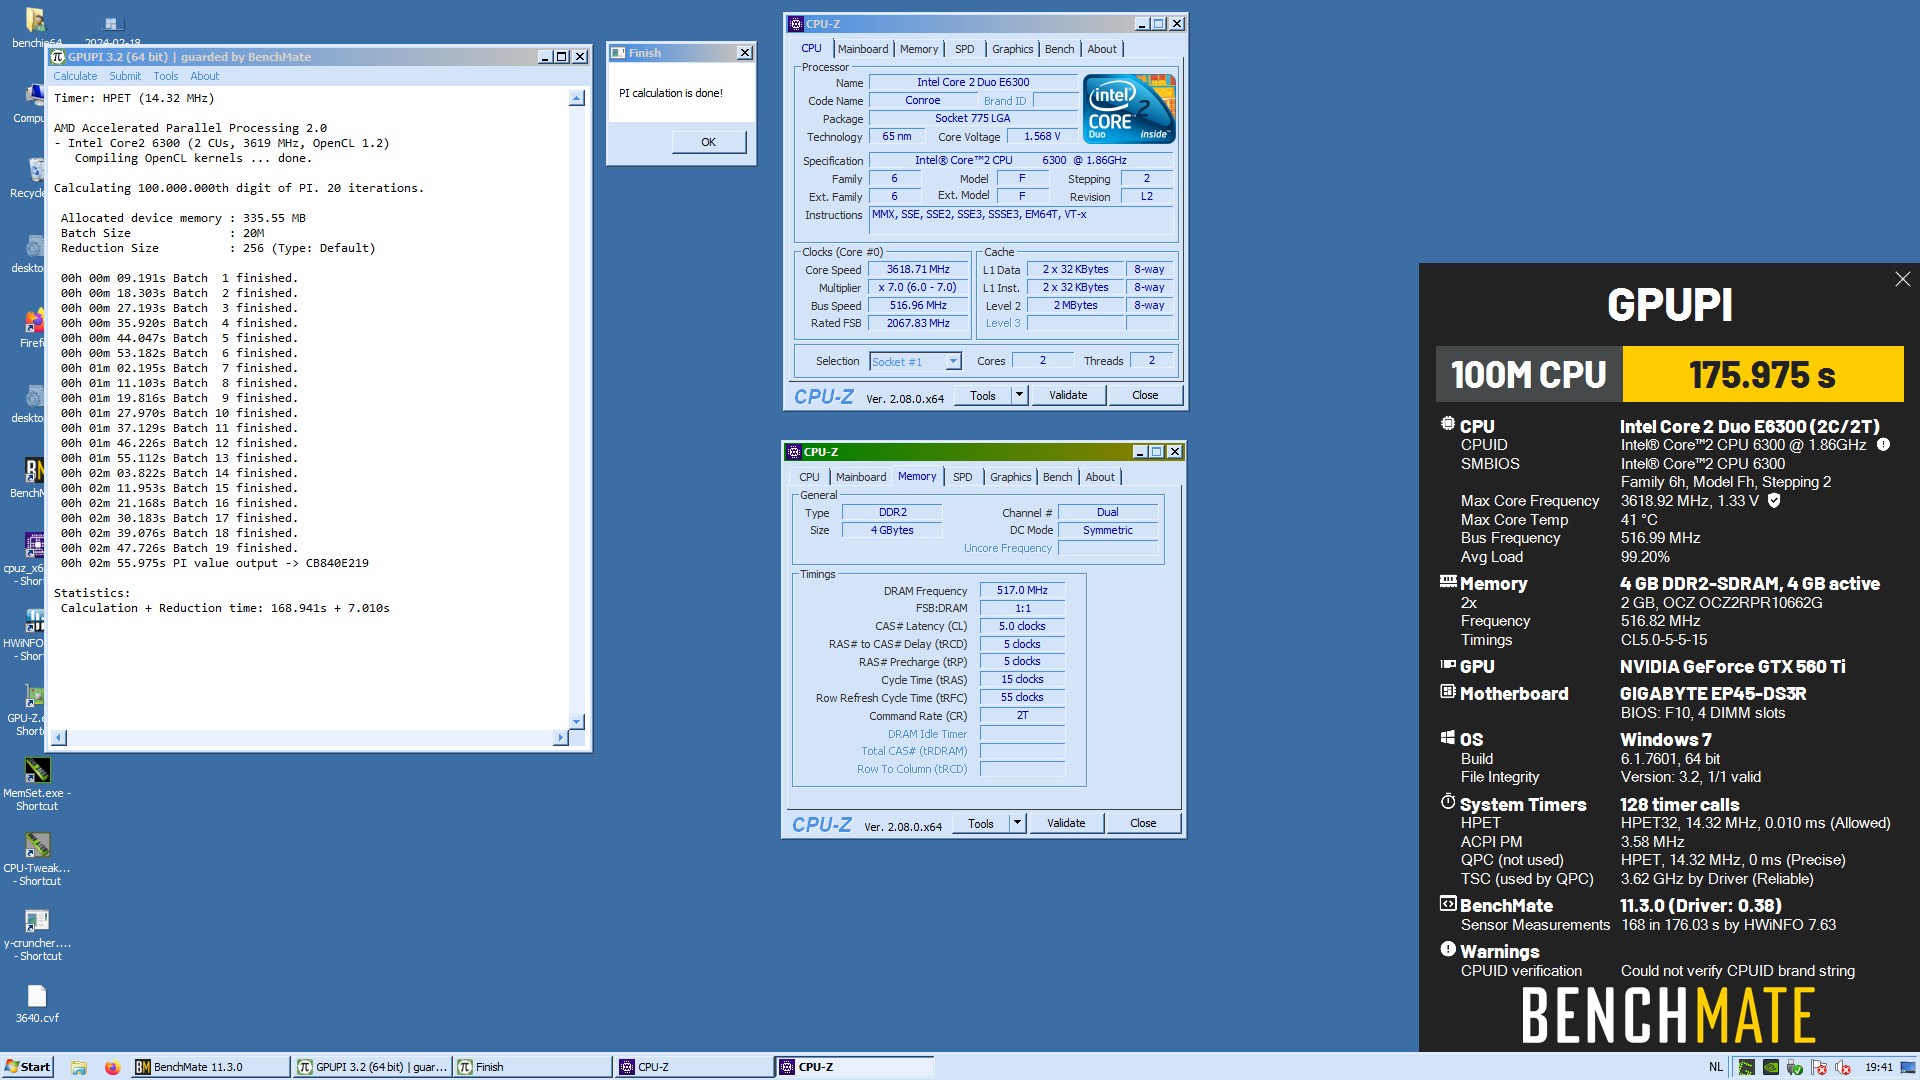1920x1080 pixels.
Task: Click Tools button in the top CPU-Z window
Action: coord(983,395)
